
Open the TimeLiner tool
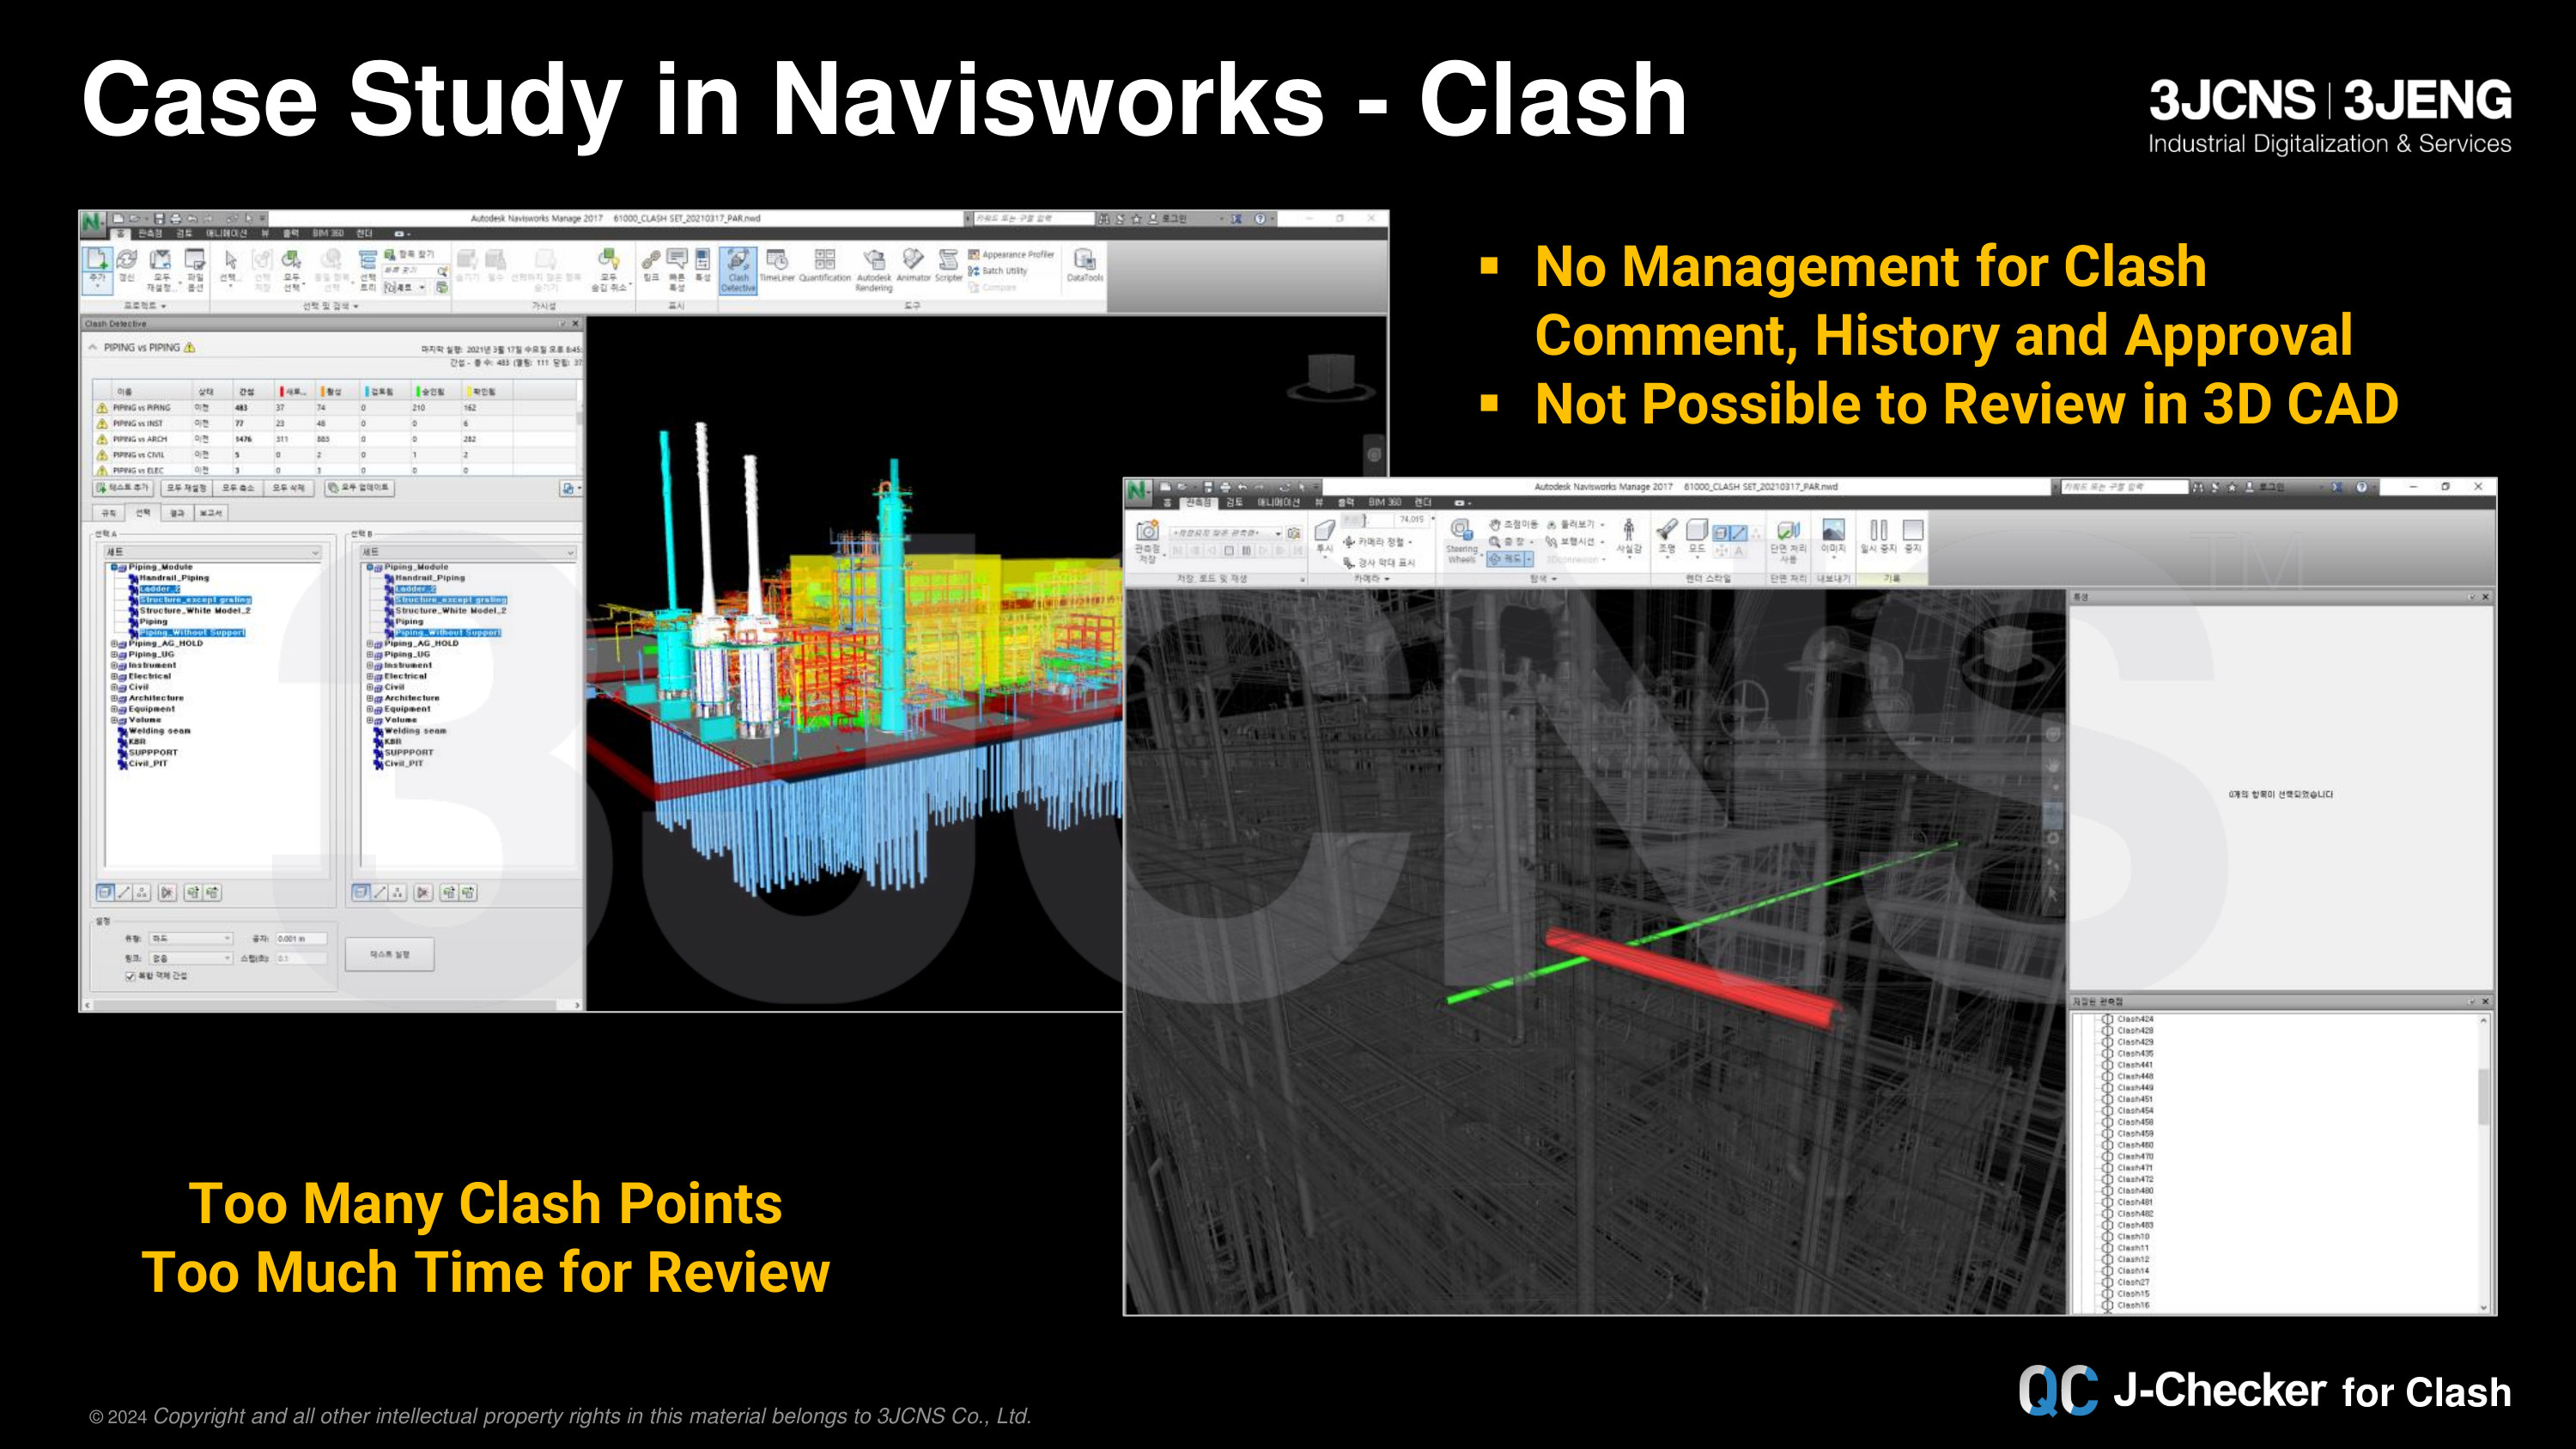(776, 266)
